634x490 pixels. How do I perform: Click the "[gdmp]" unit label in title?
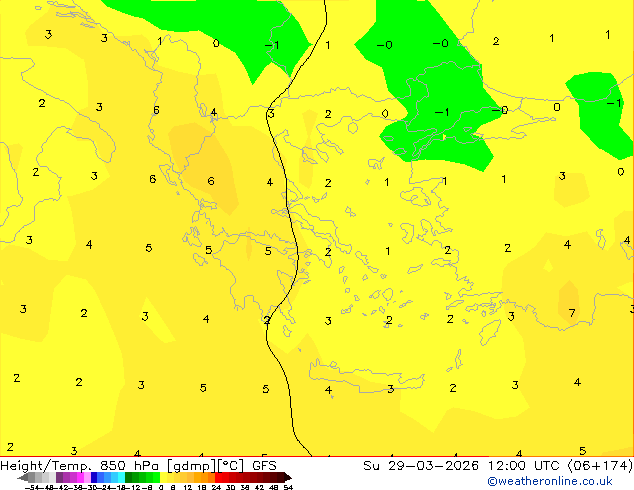pyautogui.click(x=191, y=466)
